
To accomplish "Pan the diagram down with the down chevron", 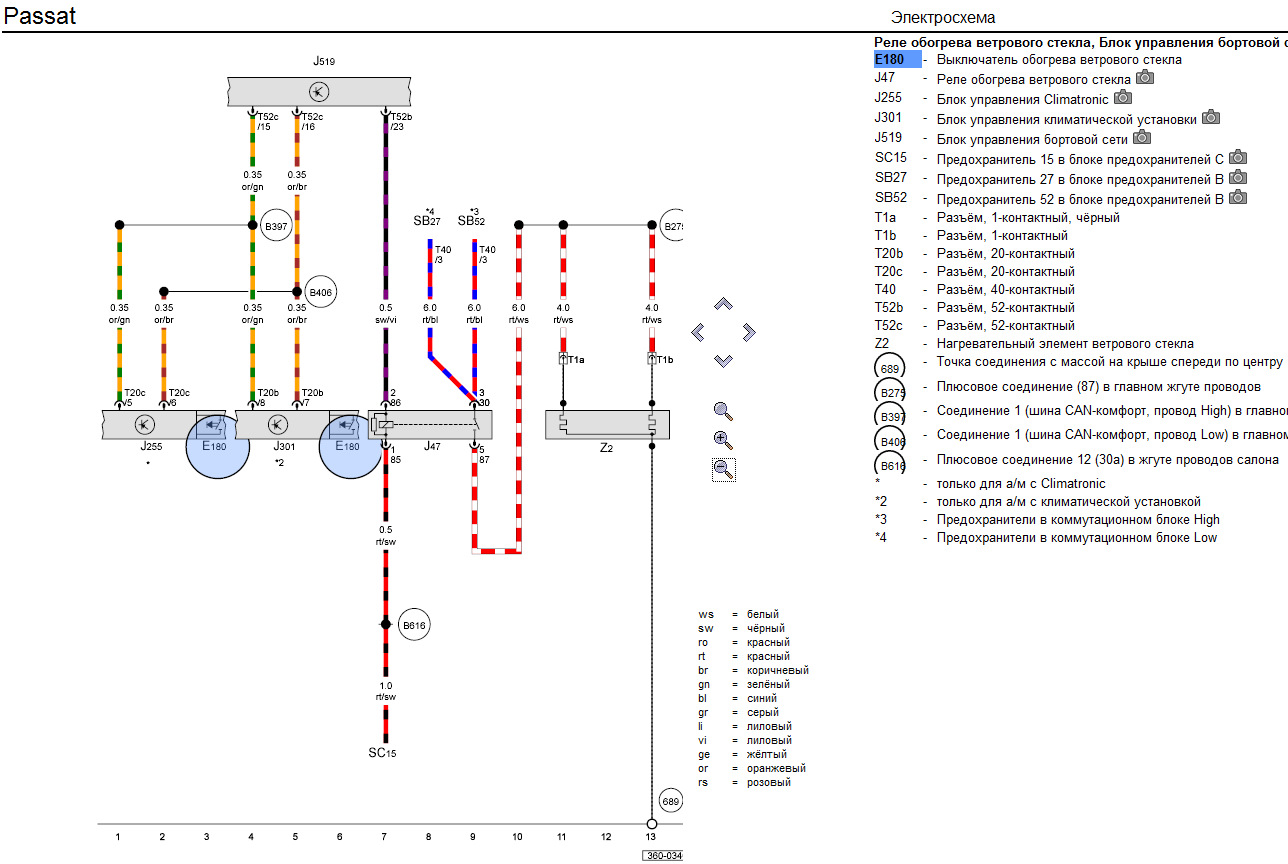I will (724, 360).
